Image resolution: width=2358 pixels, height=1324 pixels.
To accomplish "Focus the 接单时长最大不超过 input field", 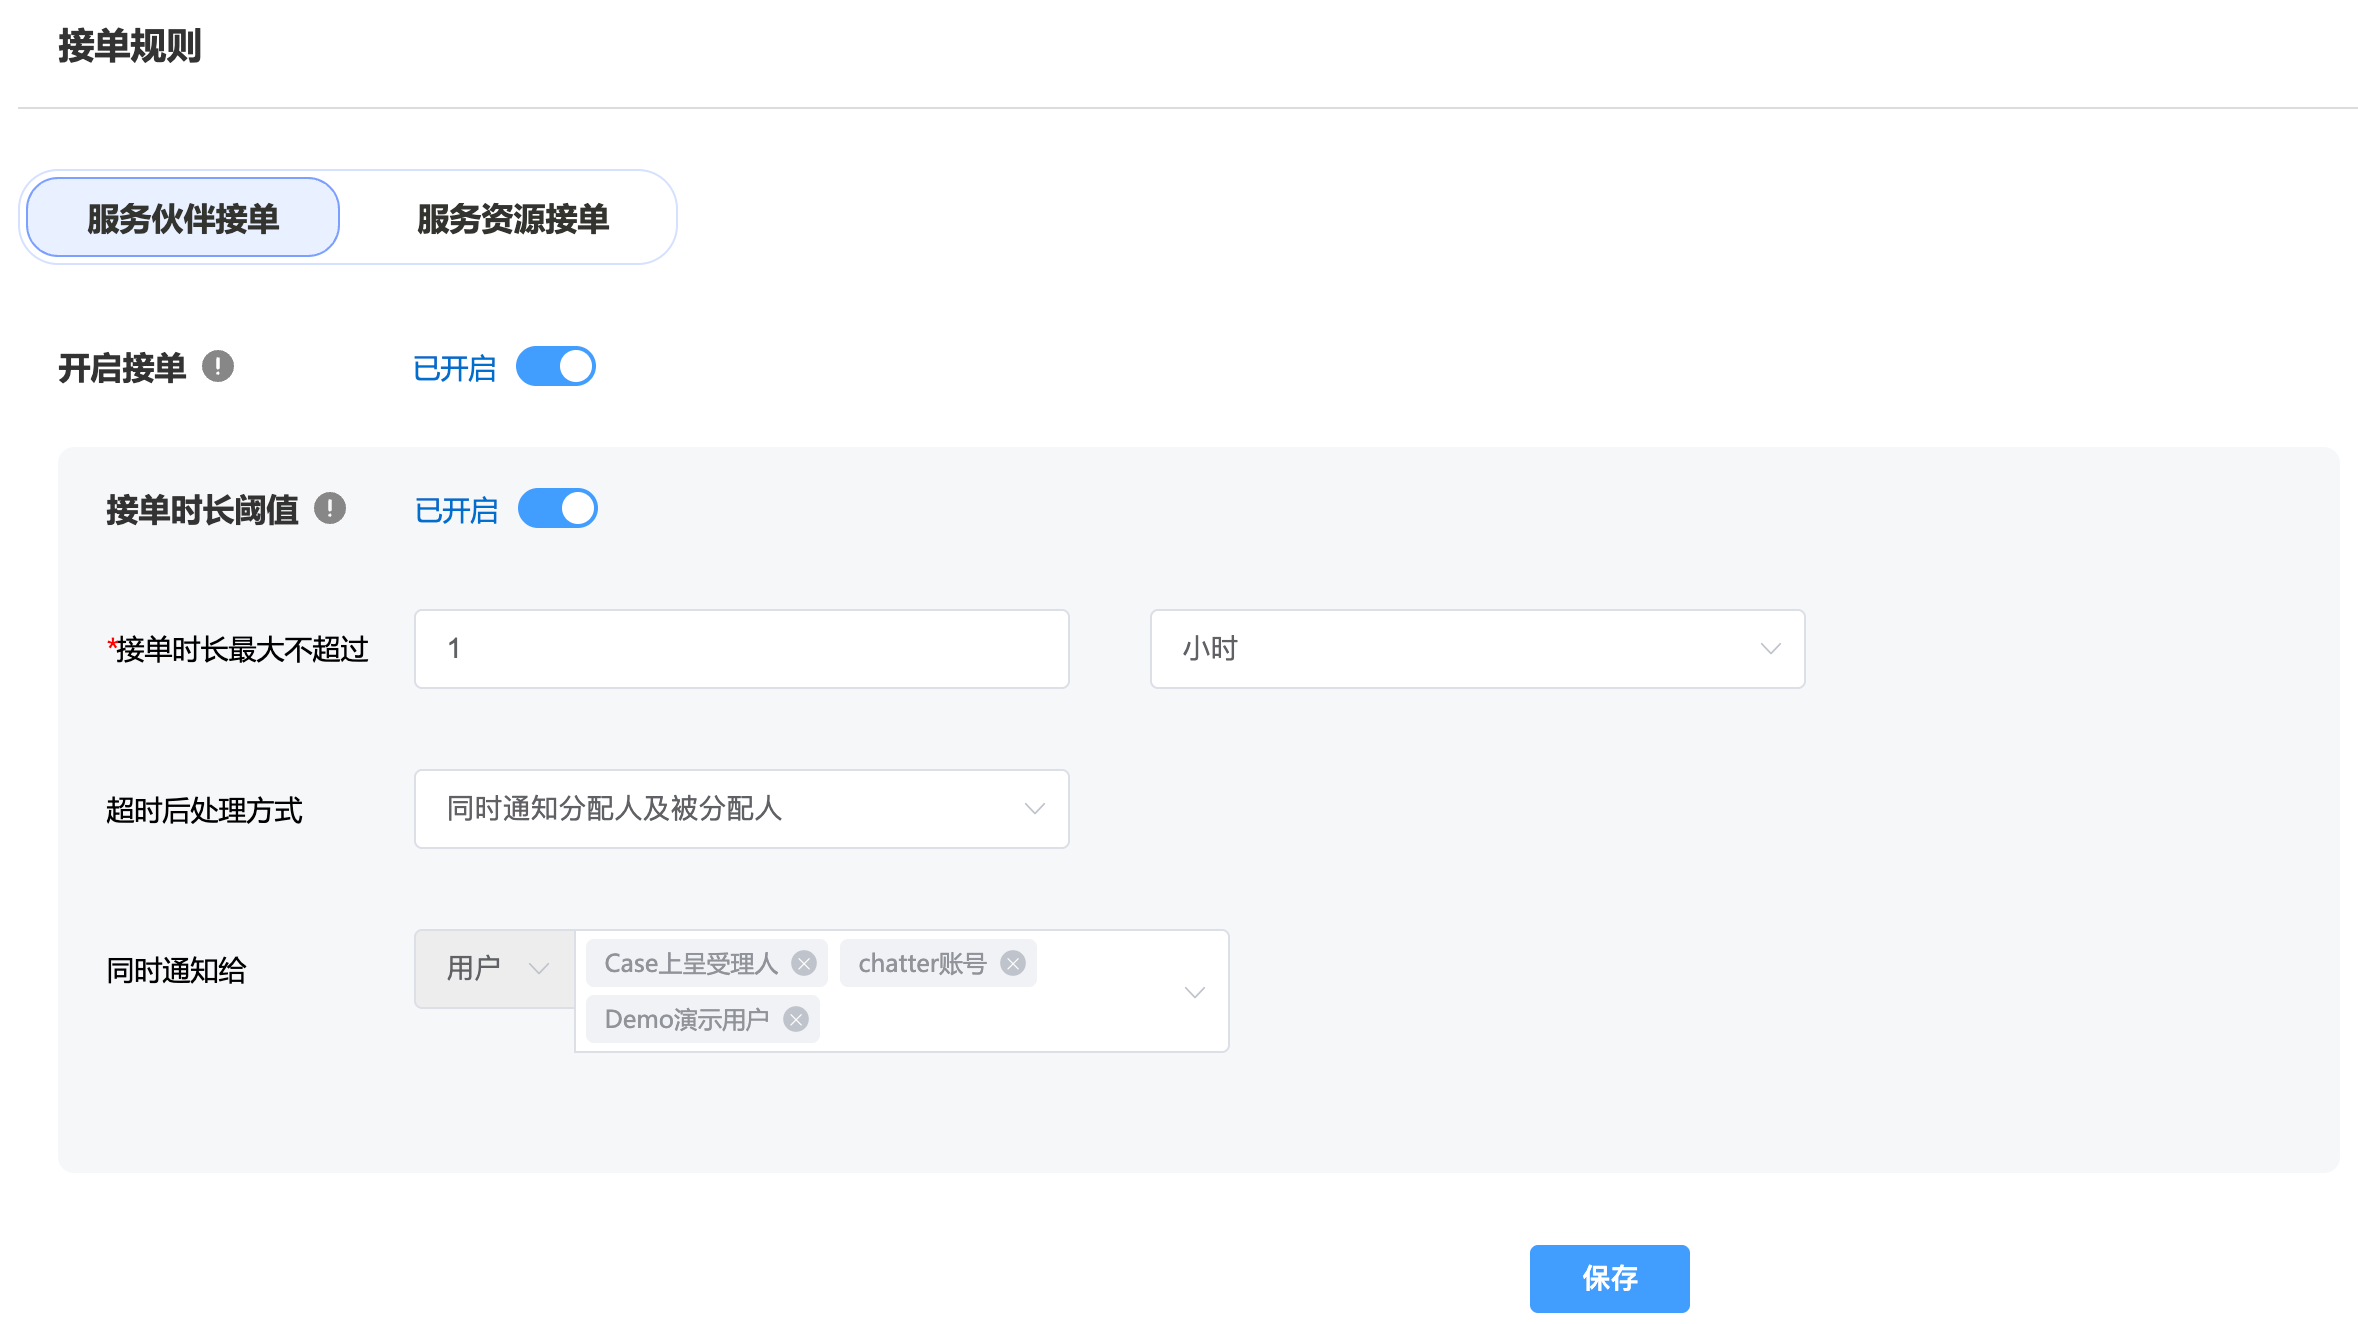I will point(741,649).
